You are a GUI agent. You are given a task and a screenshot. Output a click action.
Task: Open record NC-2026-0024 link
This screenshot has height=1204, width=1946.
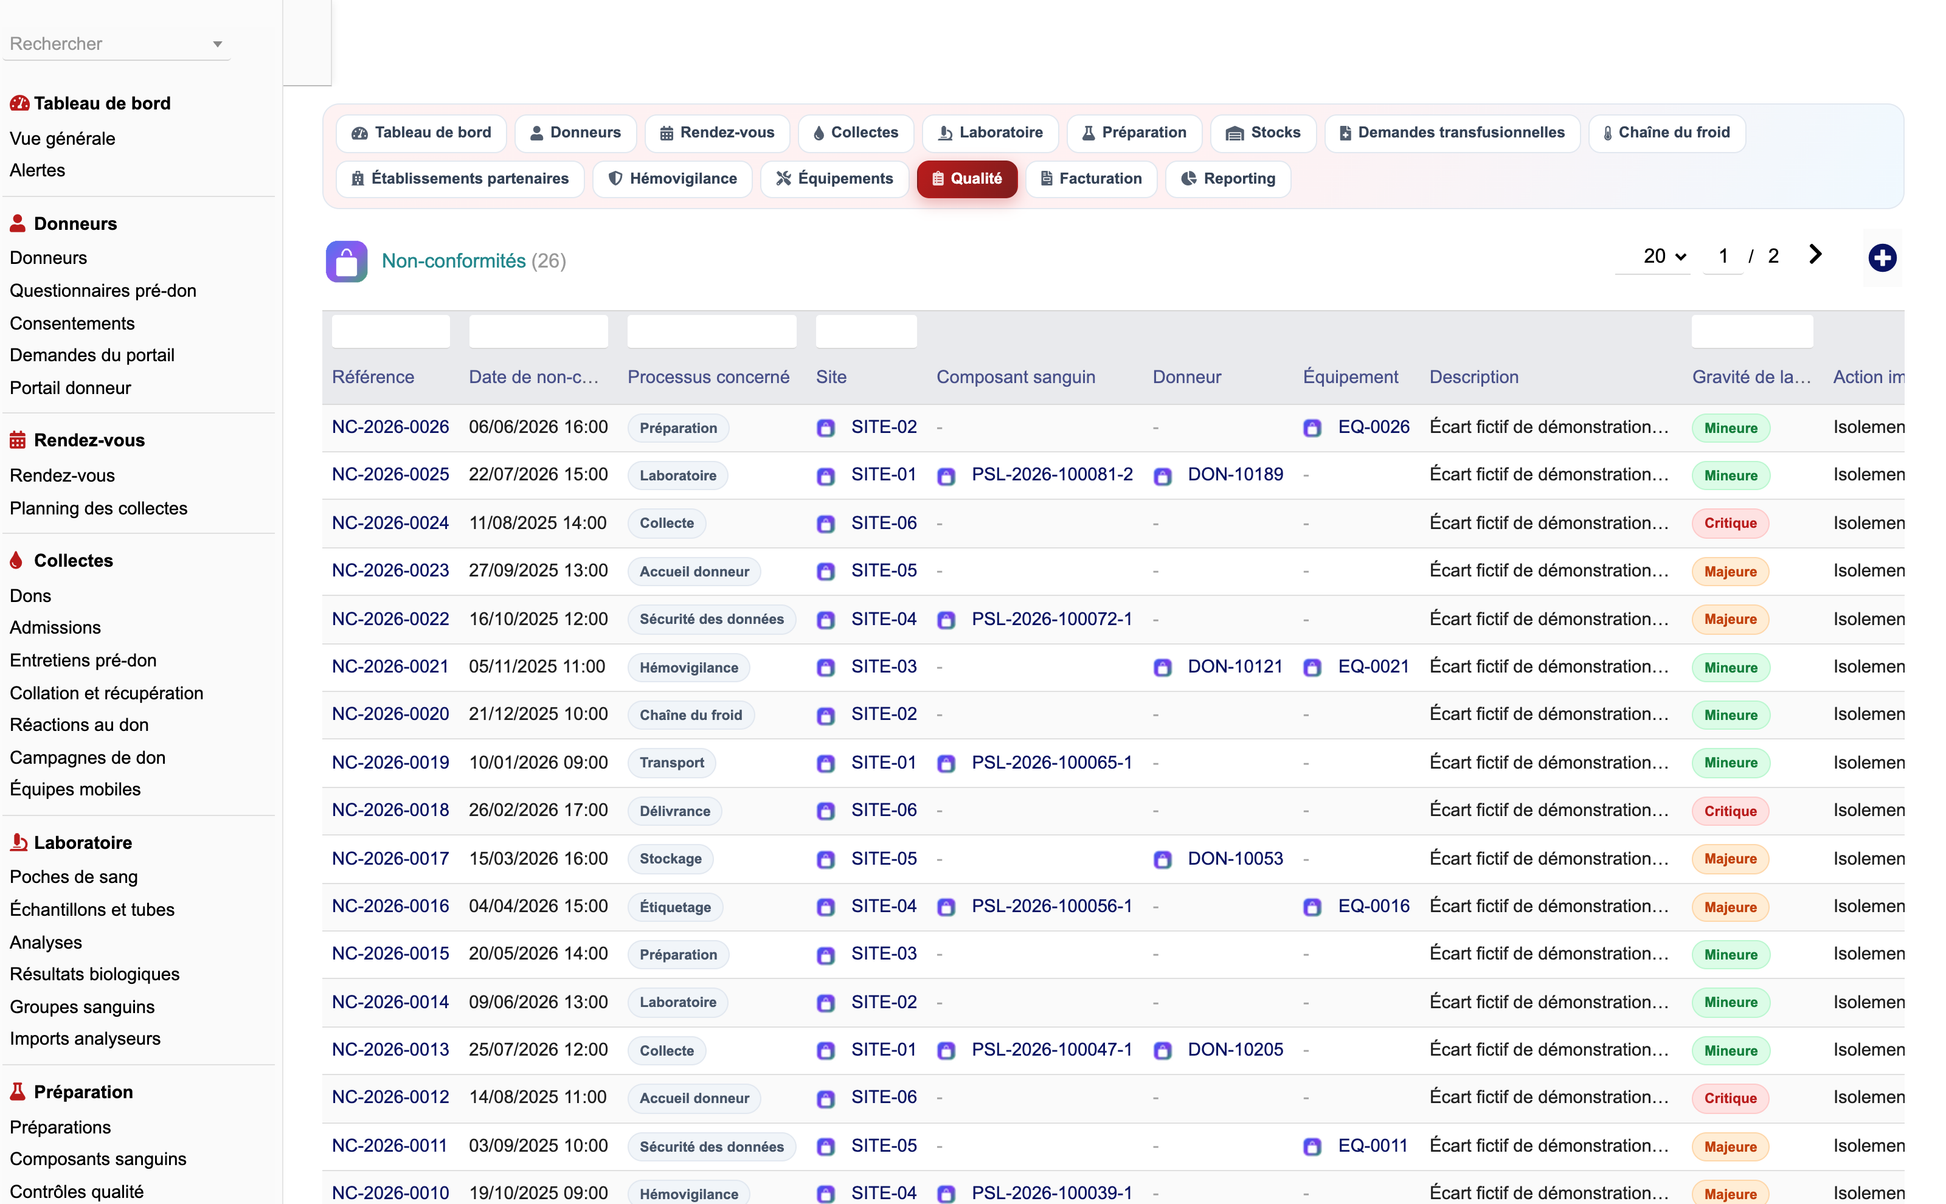coord(390,523)
